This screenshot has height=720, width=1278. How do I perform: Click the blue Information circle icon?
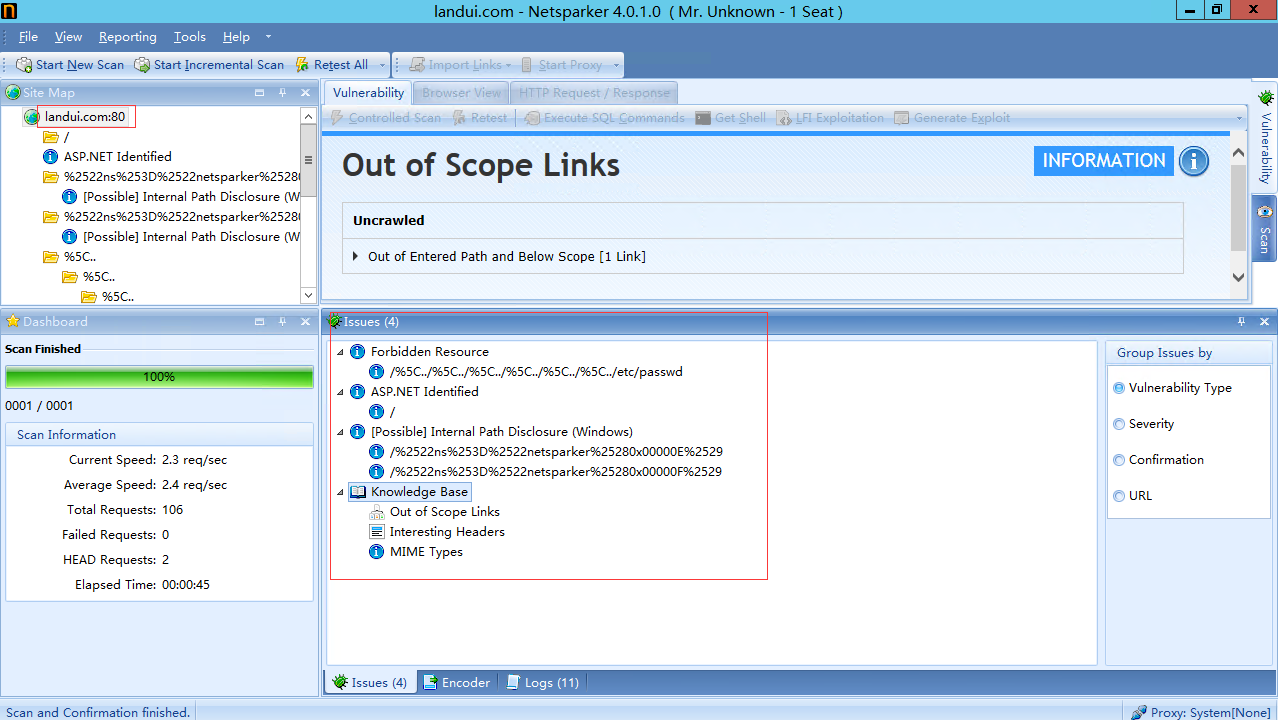pos(1193,161)
